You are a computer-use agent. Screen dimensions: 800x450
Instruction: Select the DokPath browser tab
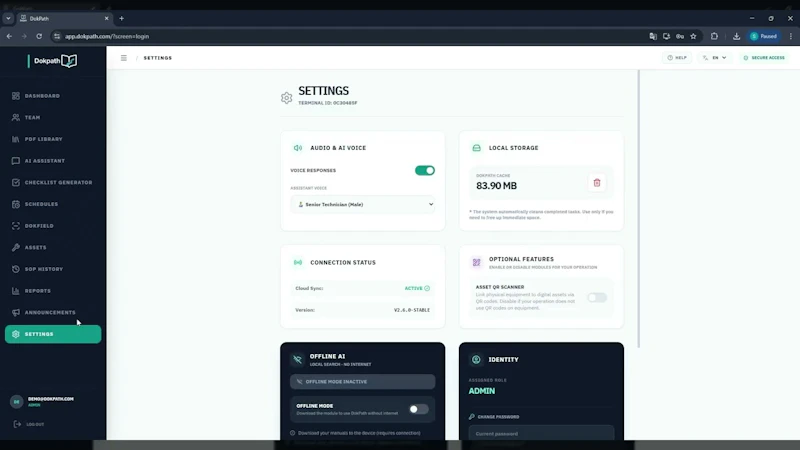click(x=64, y=18)
